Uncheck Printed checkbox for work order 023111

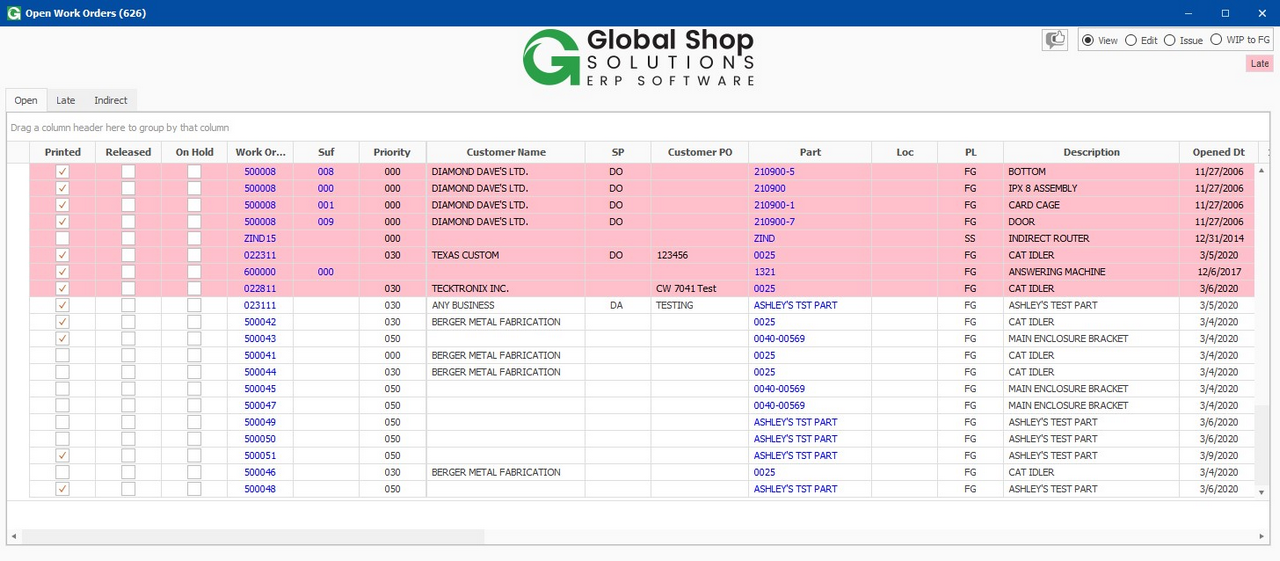coord(62,305)
